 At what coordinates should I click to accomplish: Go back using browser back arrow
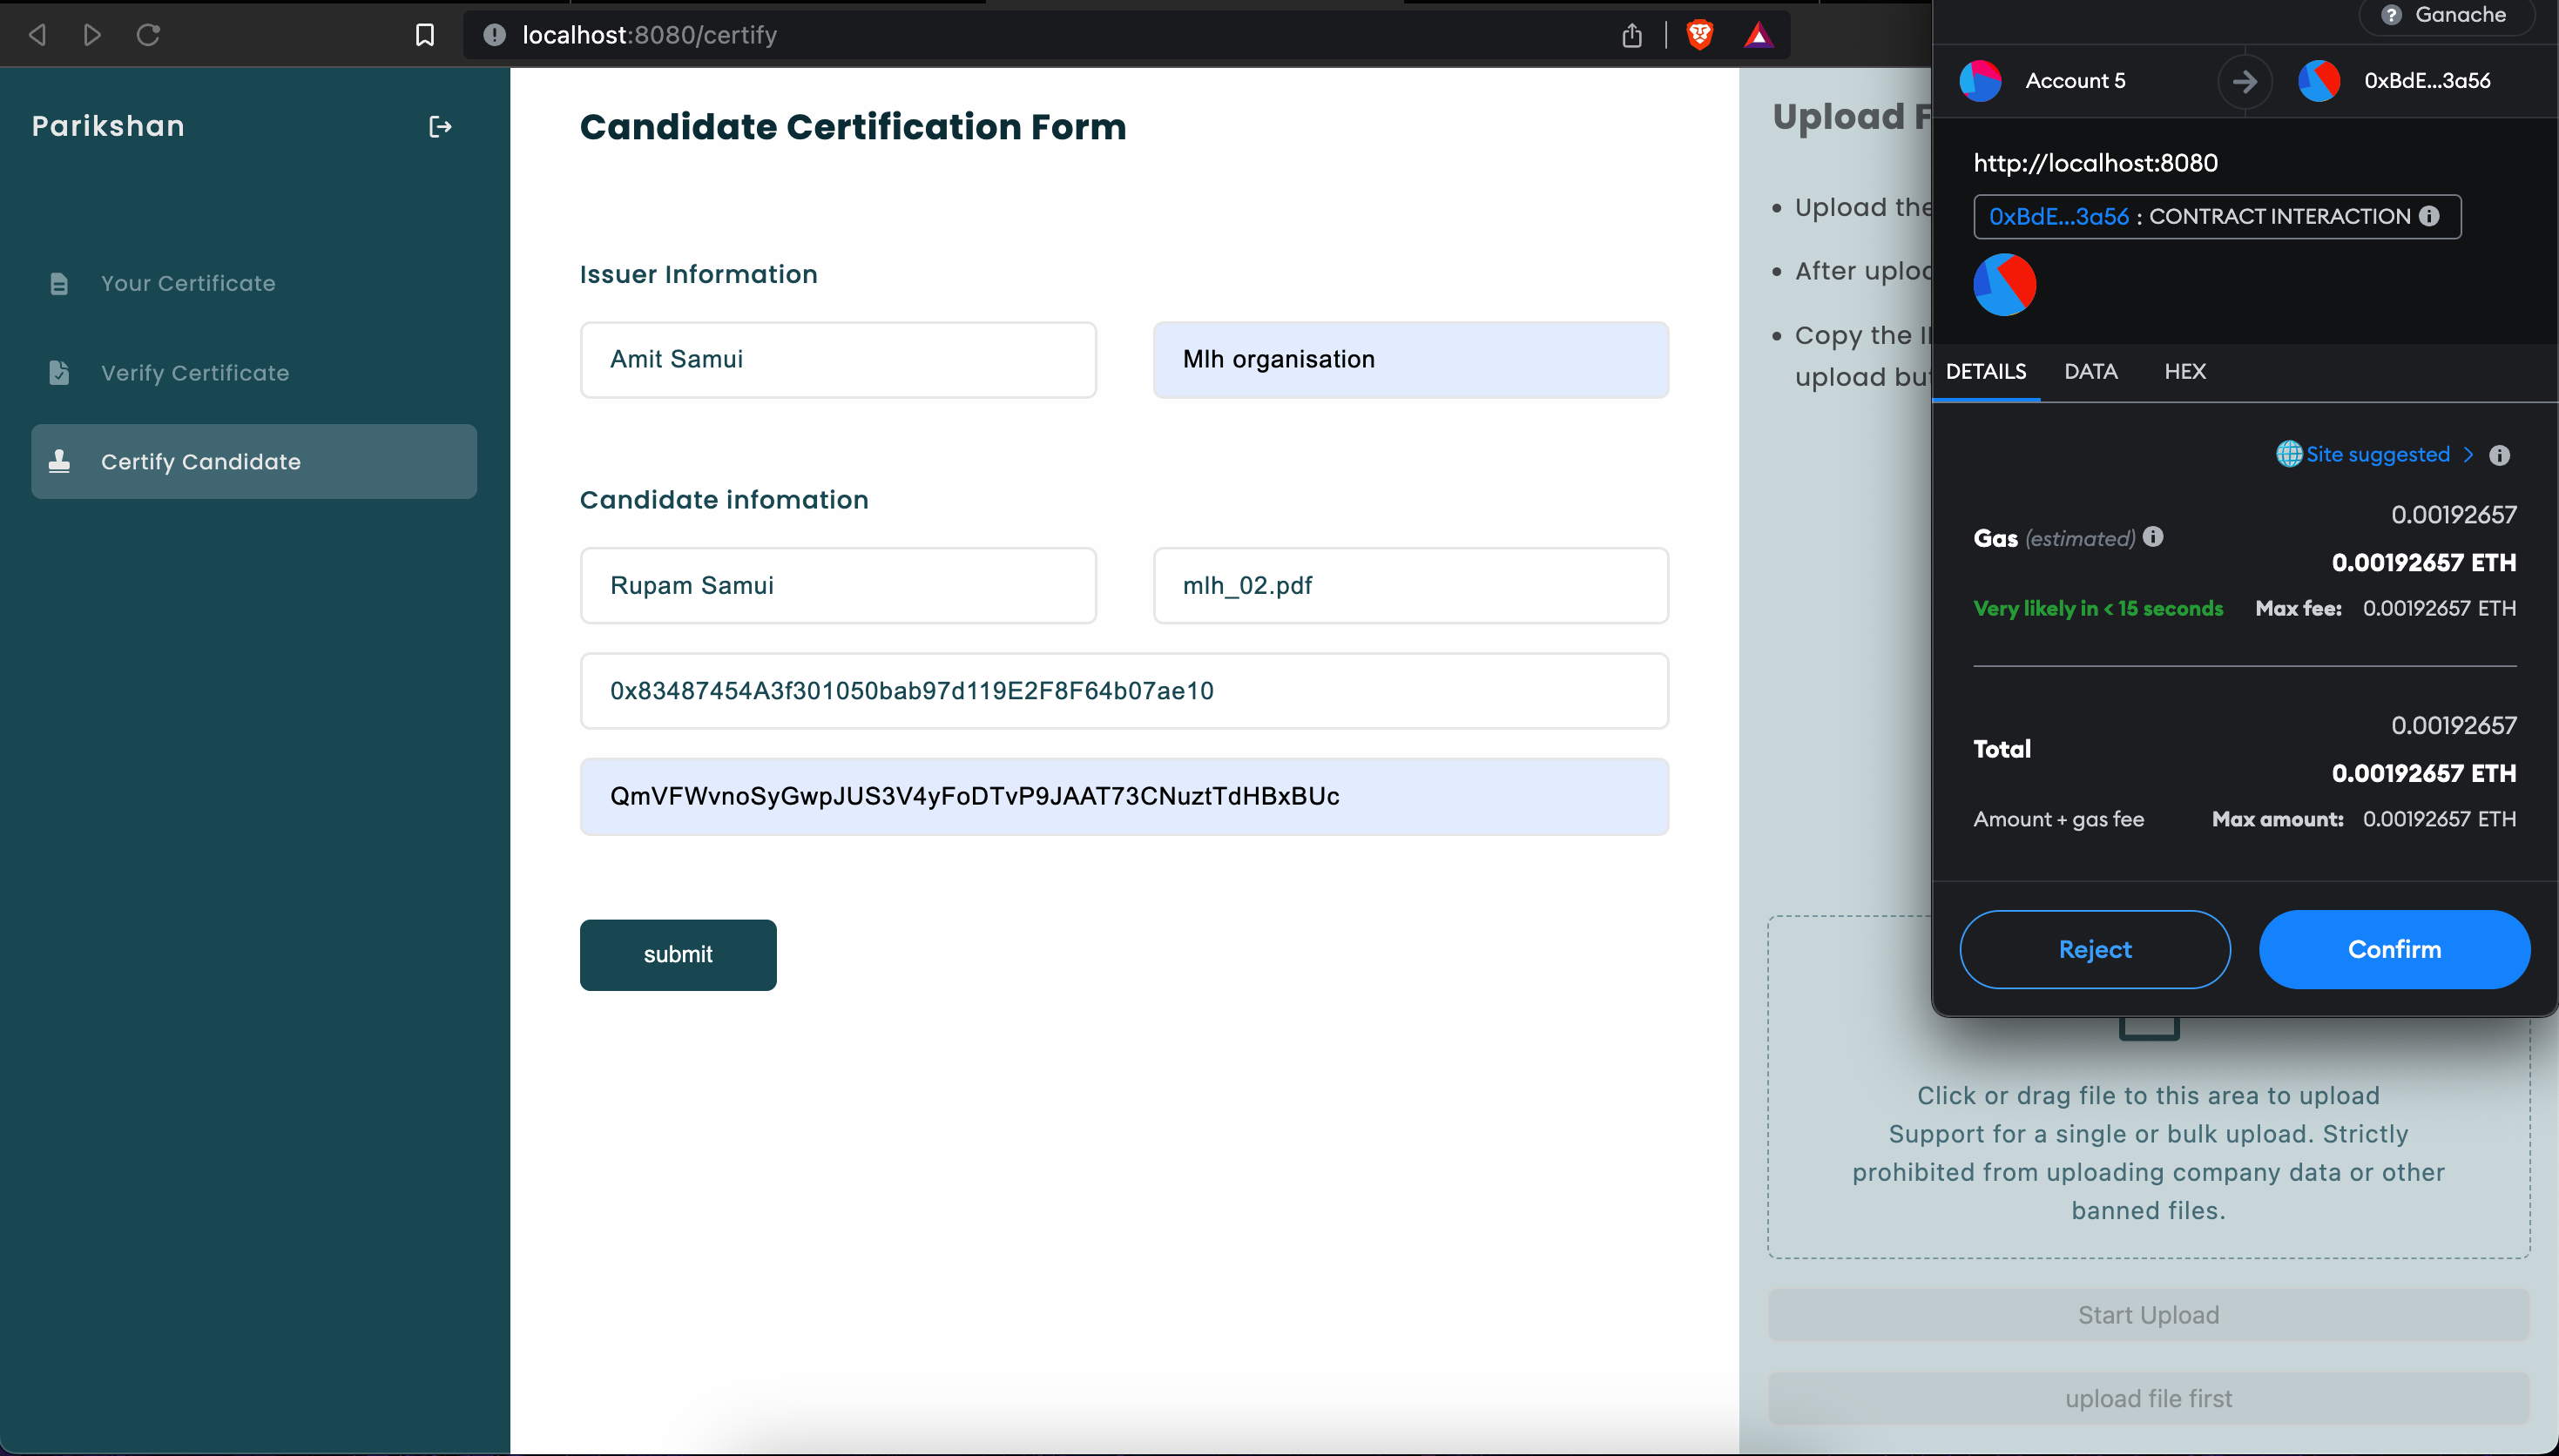(38, 36)
